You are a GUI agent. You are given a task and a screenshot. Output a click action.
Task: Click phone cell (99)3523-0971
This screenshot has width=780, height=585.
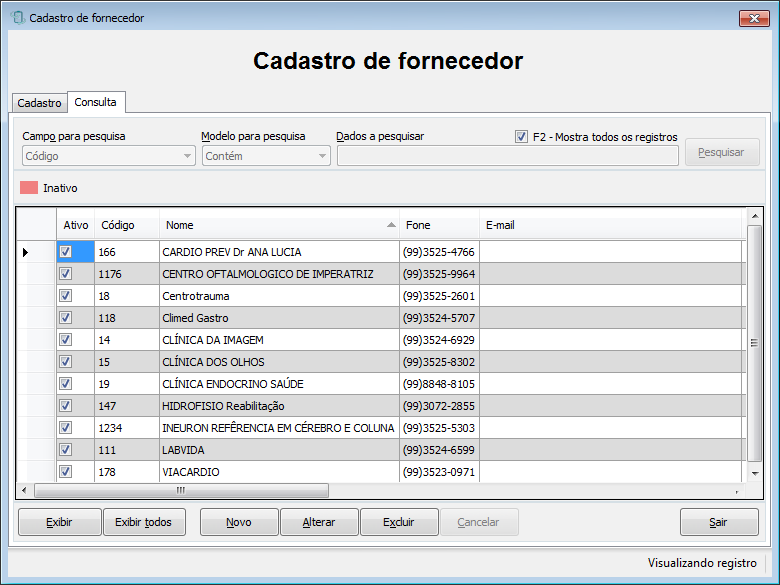click(439, 472)
